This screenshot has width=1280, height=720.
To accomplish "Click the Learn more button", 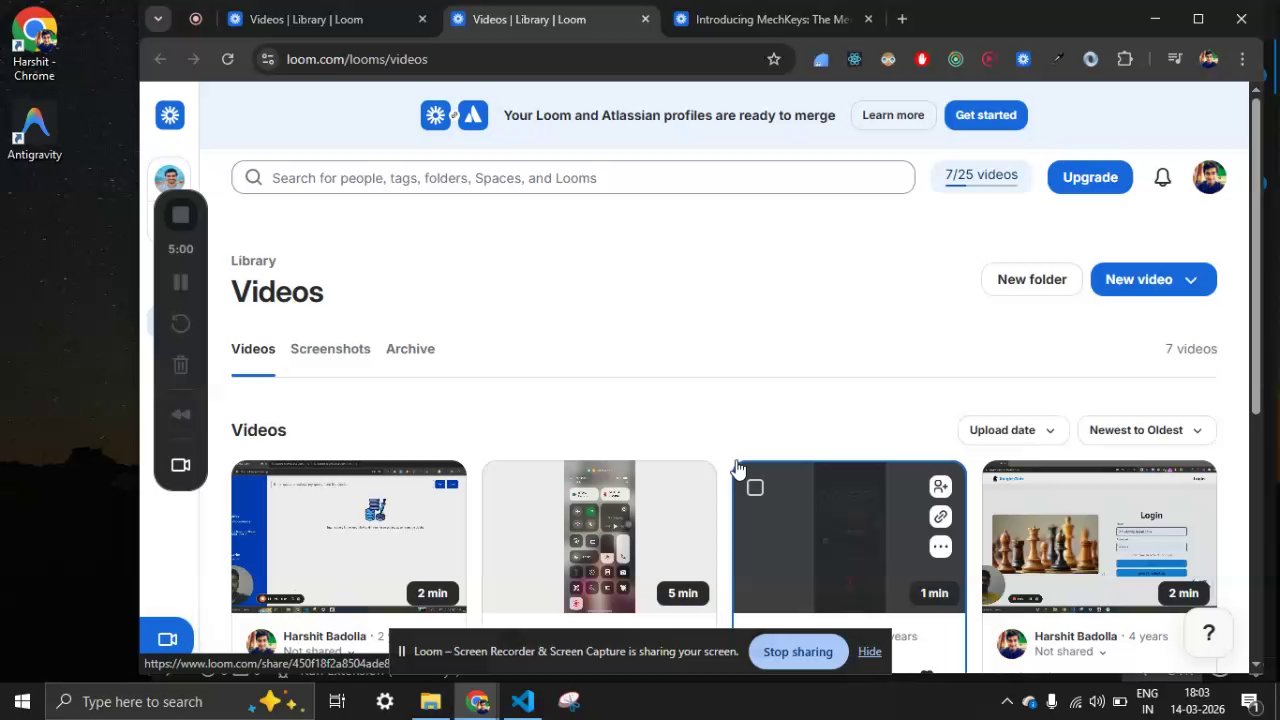I will [x=893, y=115].
